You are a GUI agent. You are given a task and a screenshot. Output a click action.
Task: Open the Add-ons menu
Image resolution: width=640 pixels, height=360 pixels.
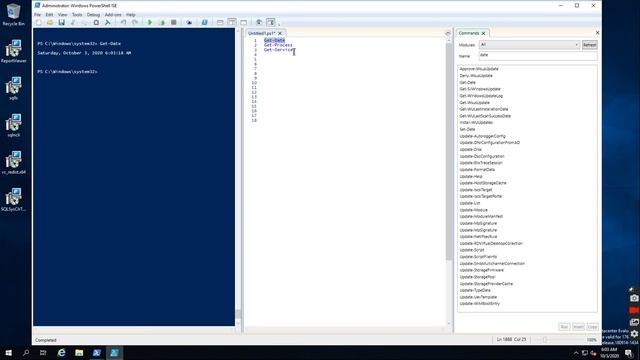pyautogui.click(x=113, y=15)
